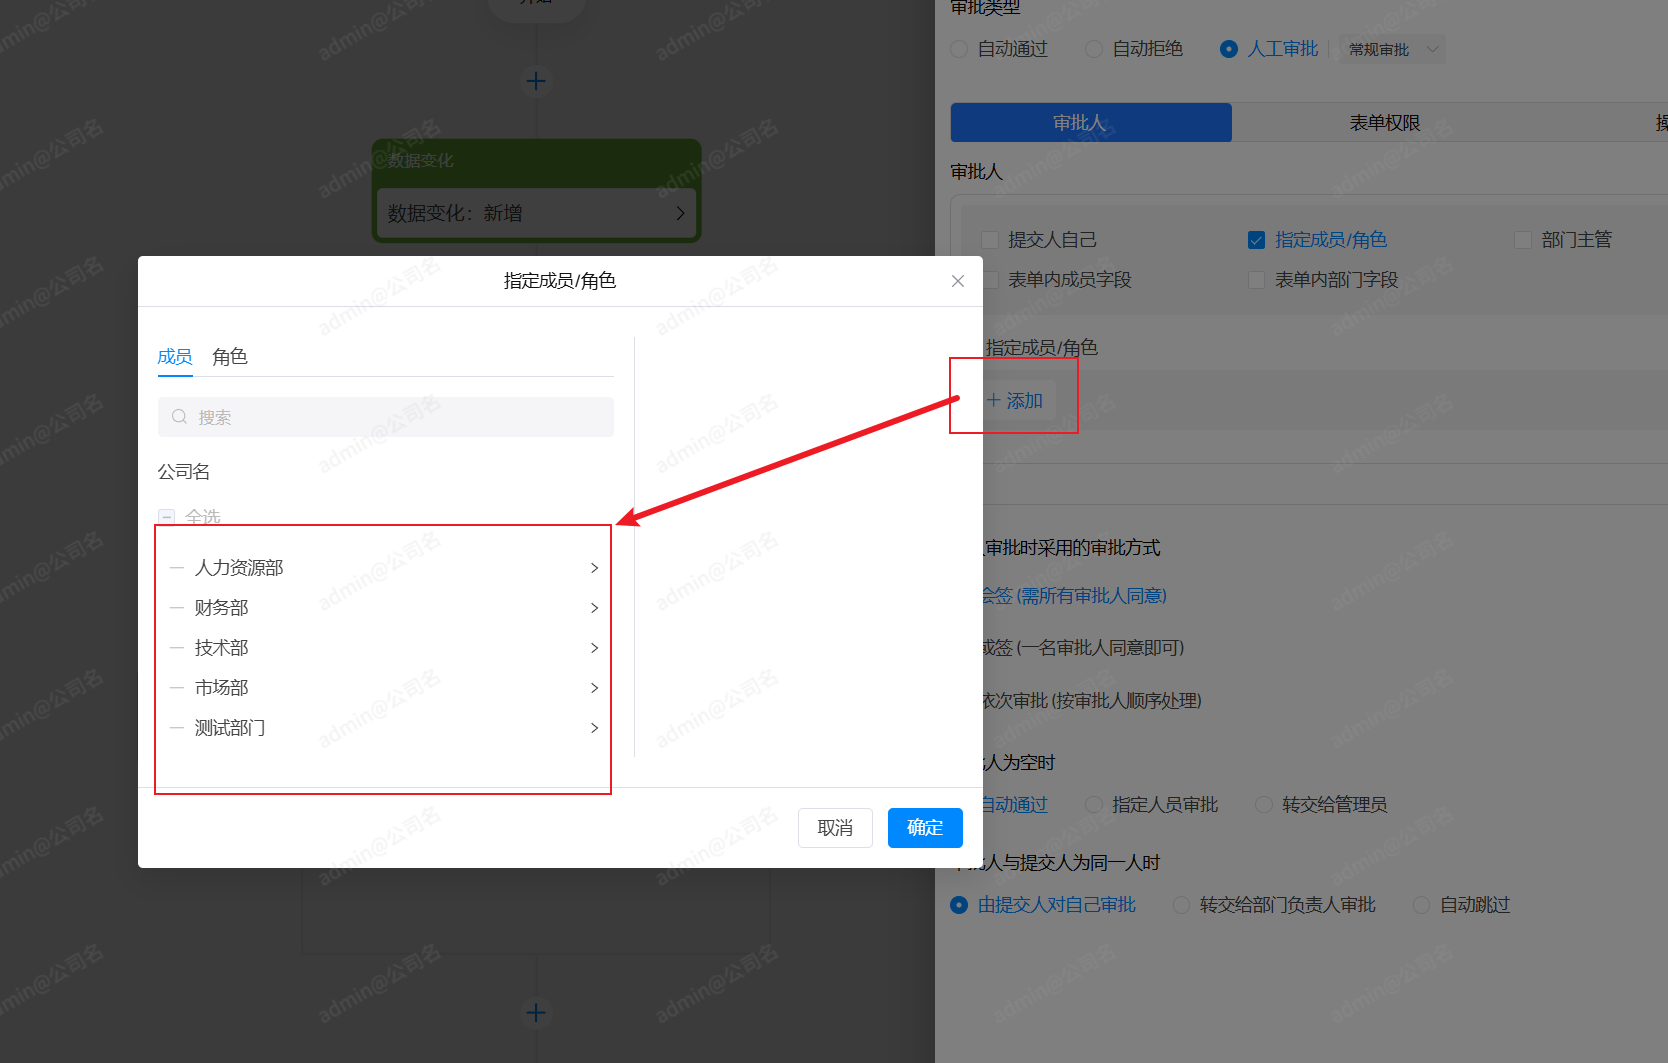Uncheck the 指定成员/角色 checkbox

click(x=1256, y=240)
